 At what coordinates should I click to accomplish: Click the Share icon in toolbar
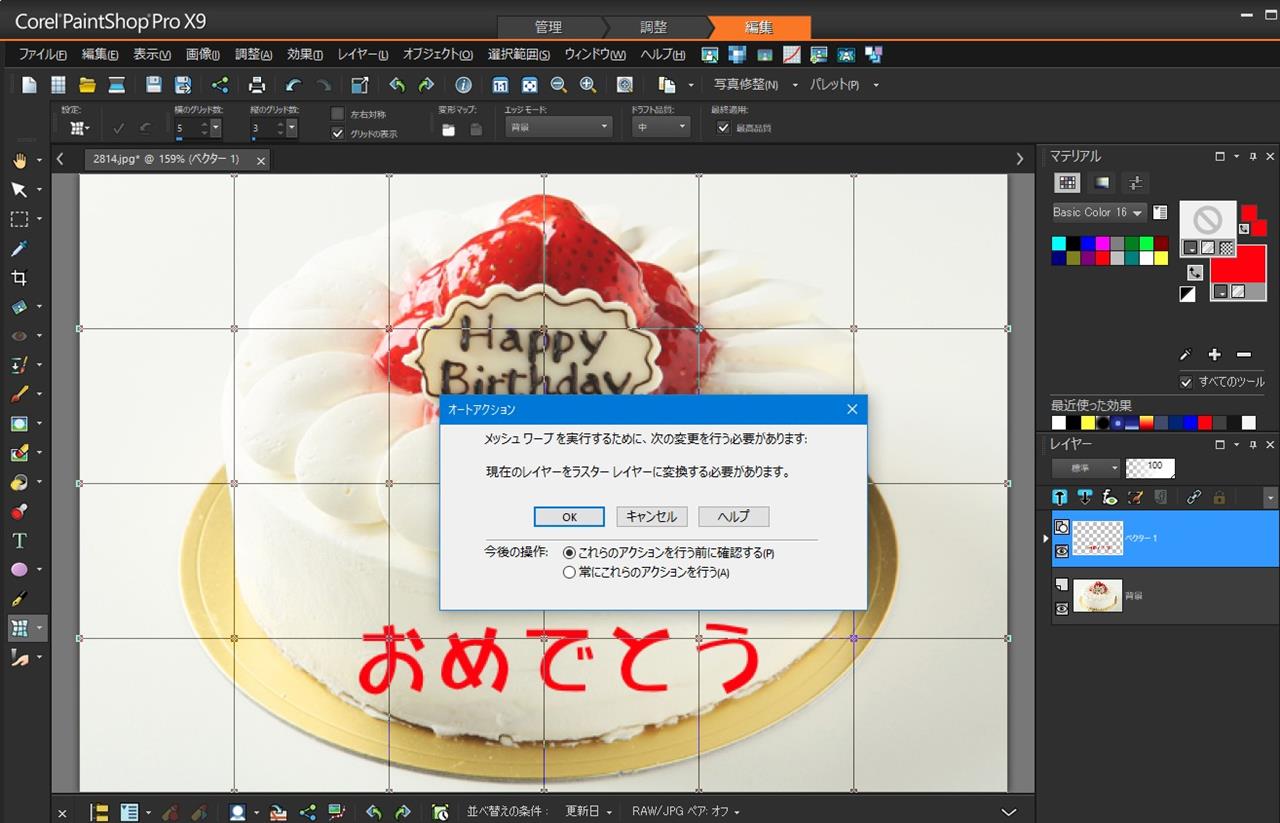tap(220, 85)
